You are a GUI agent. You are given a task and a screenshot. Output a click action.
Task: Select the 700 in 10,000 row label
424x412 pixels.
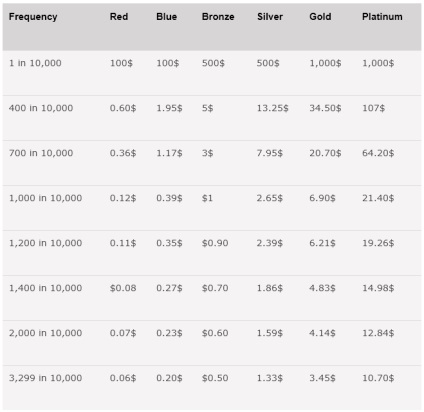point(41,153)
